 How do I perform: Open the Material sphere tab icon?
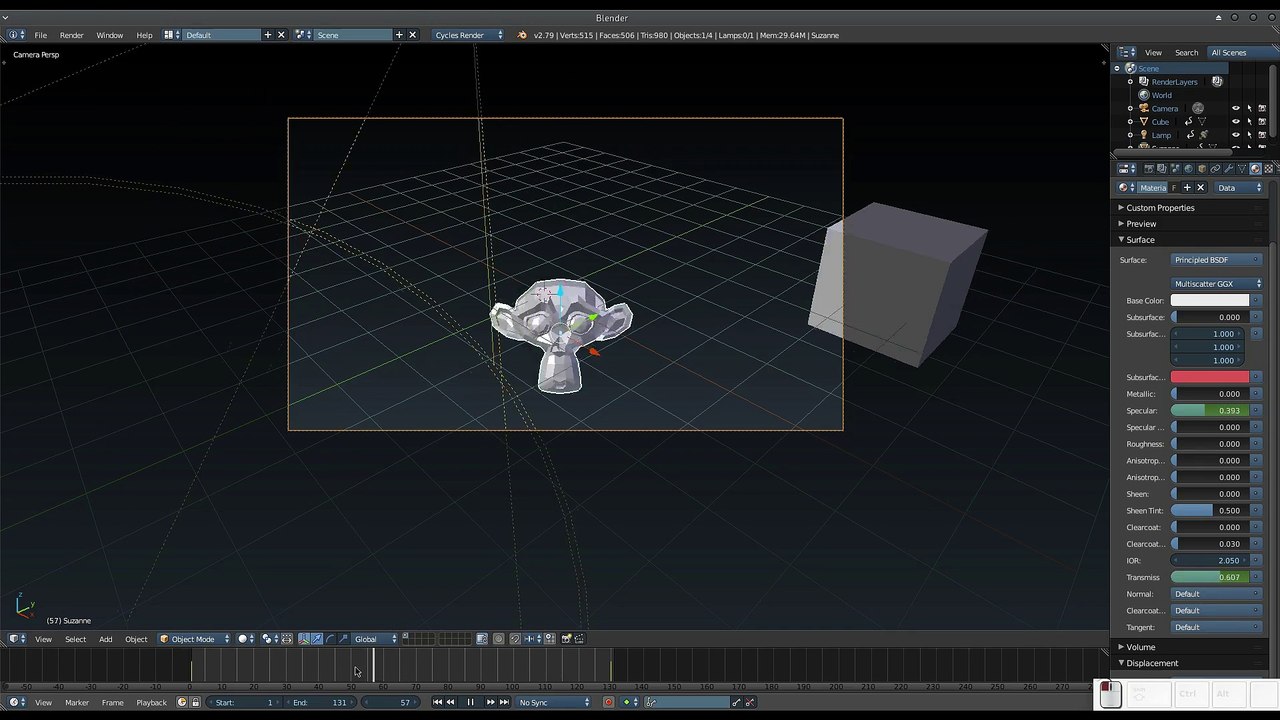(x=1255, y=168)
